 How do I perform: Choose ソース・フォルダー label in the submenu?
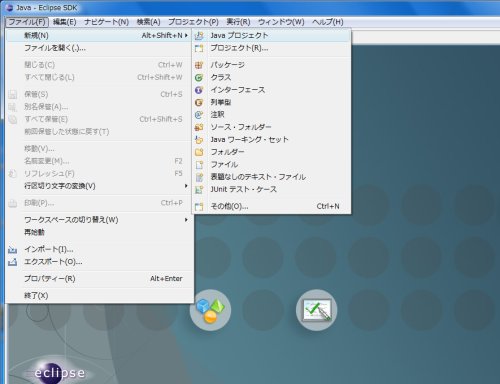click(241, 127)
